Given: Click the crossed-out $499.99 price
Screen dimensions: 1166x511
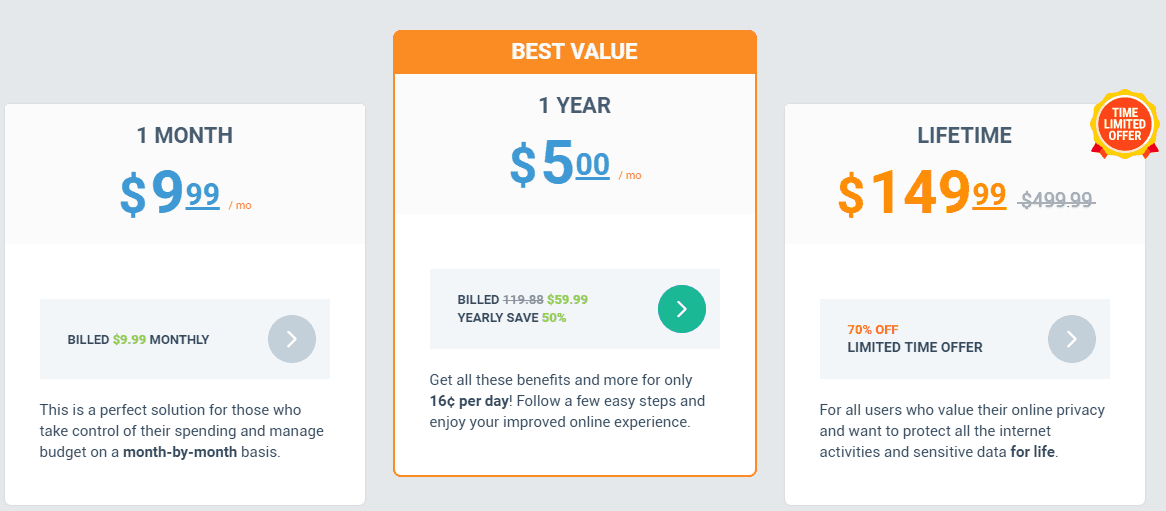Looking at the screenshot, I should 1057,199.
